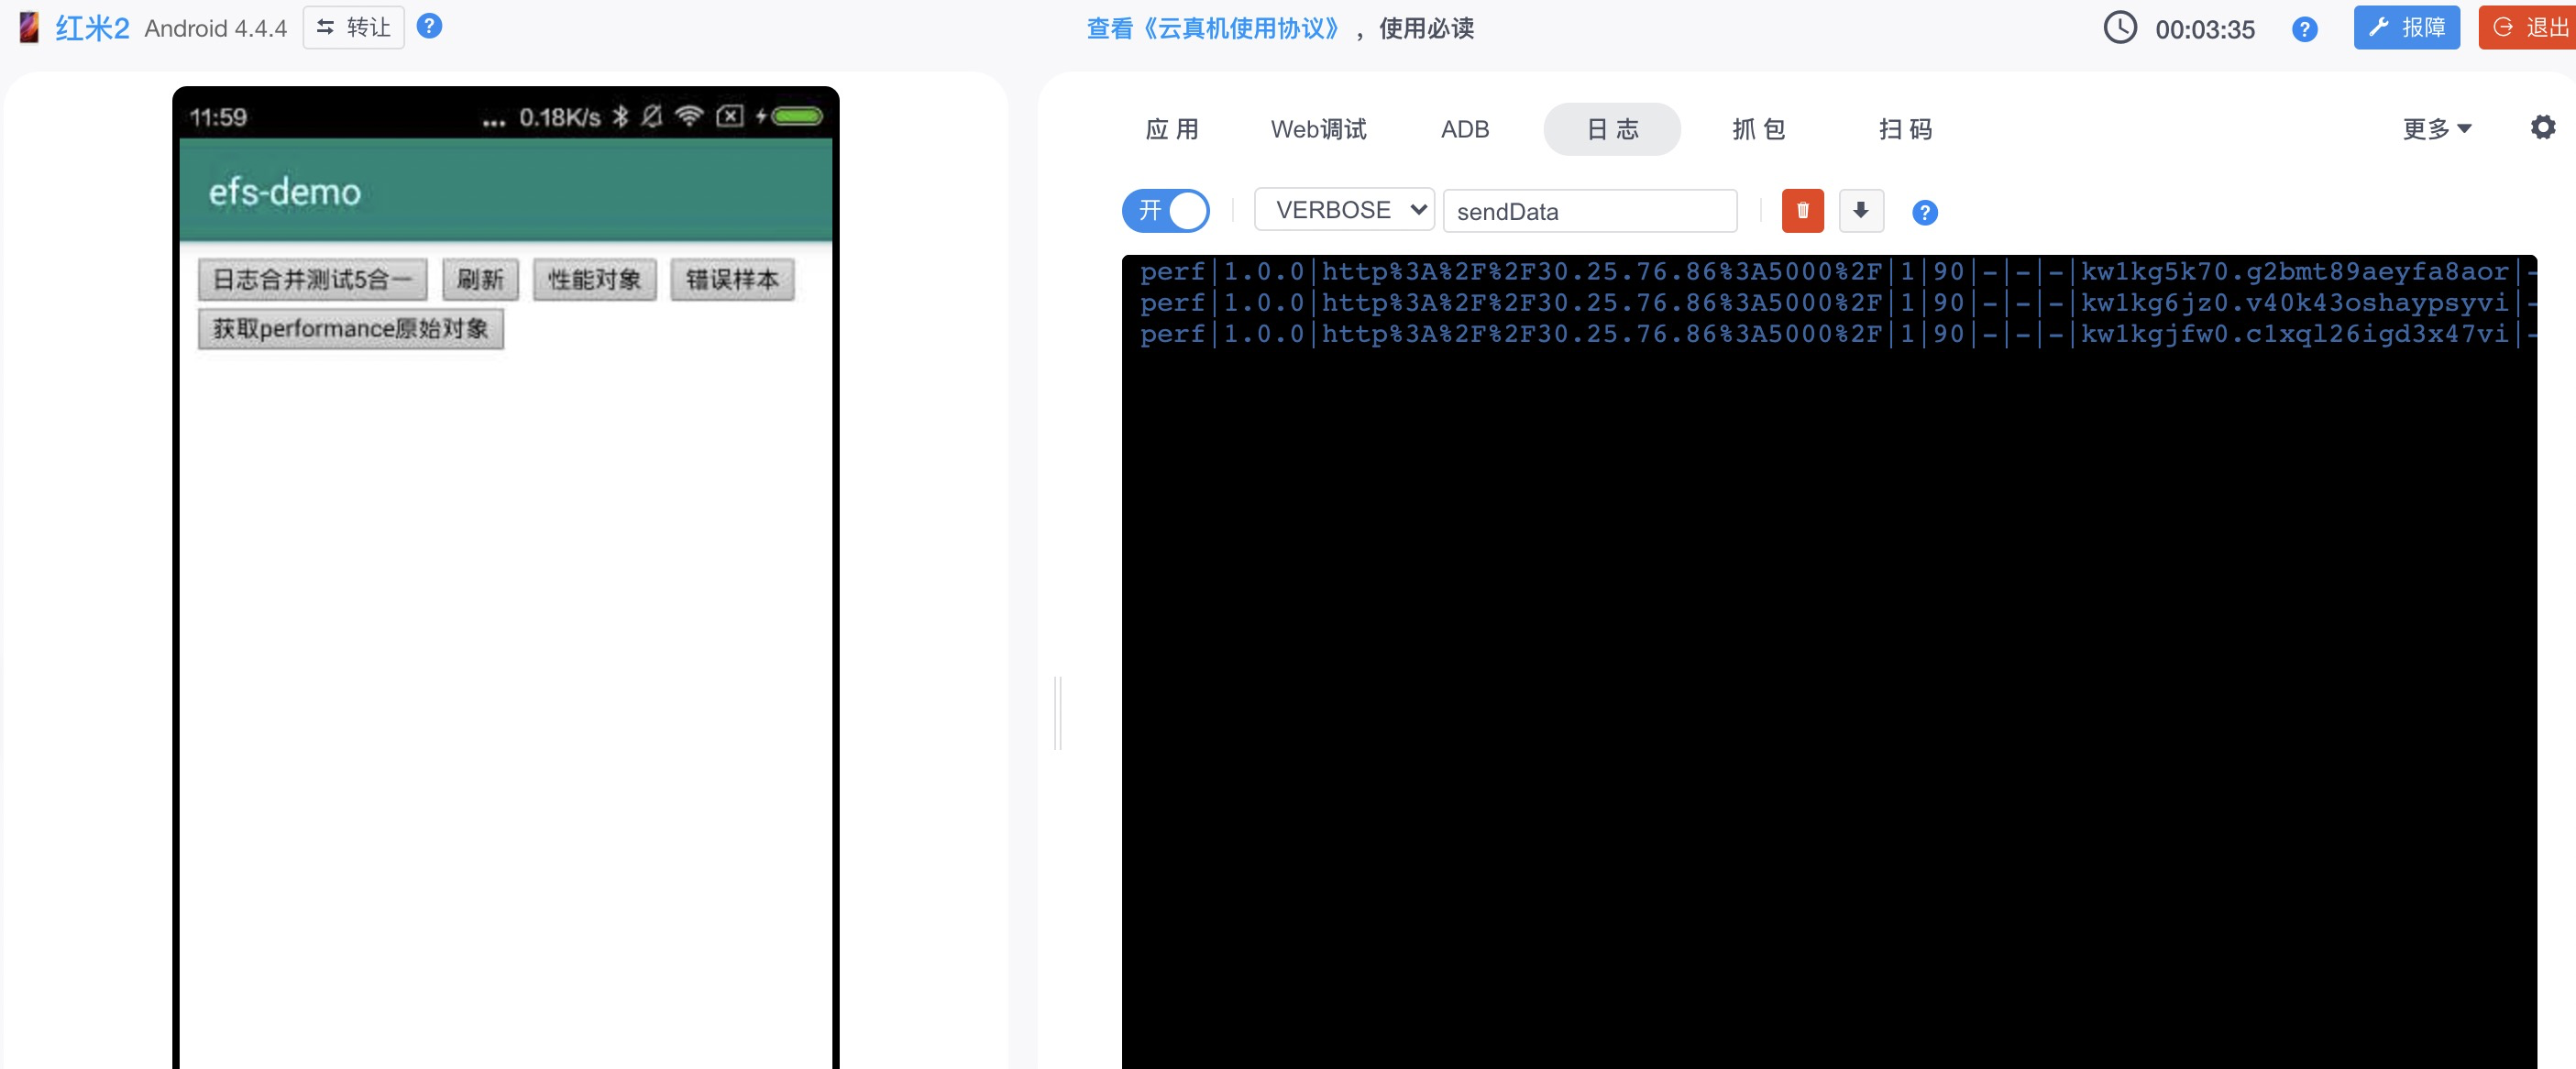Click the sendData log filter field
This screenshot has width=2576, height=1069.
point(1590,211)
